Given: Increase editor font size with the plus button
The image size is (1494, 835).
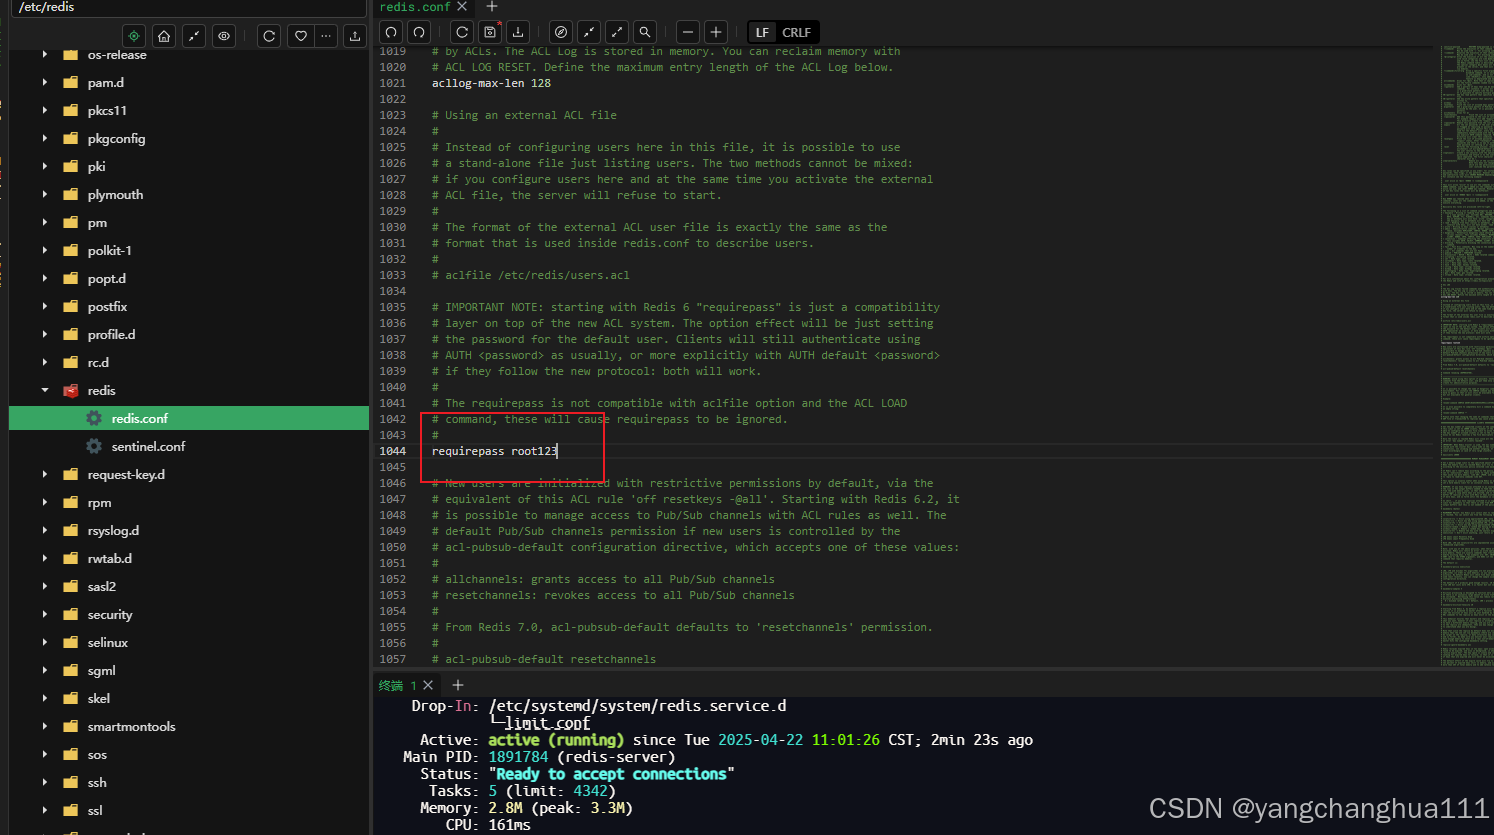Looking at the screenshot, I should [x=716, y=31].
